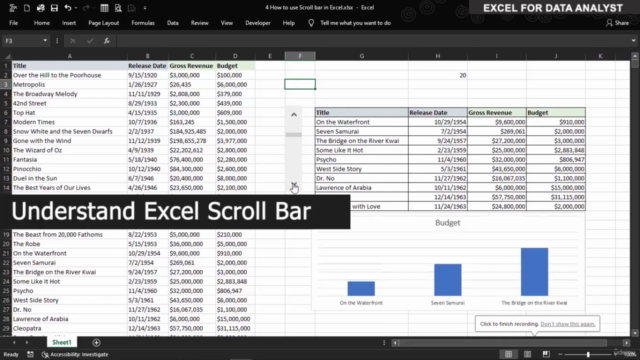Click the Undo arrow icon
This screenshot has width=640, height=360.
68,8
